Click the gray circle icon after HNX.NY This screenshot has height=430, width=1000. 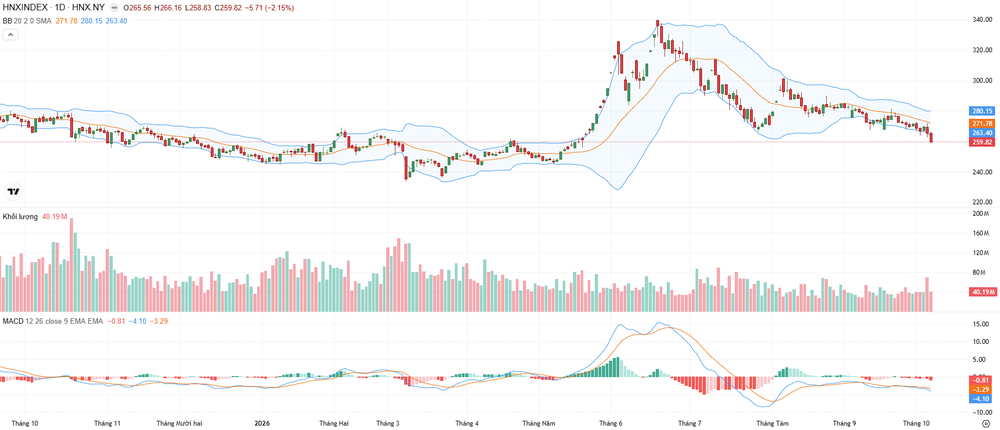[x=115, y=9]
